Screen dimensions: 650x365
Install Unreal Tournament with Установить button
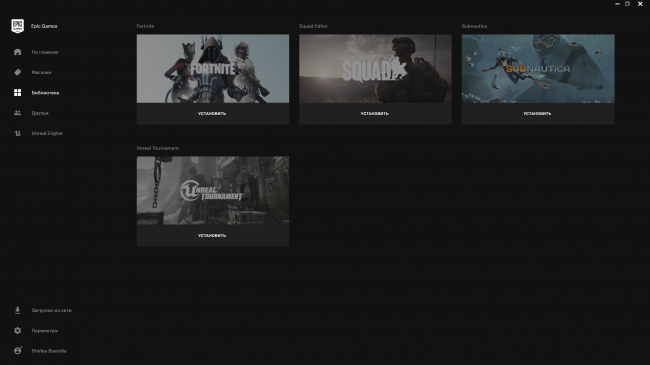(212, 236)
